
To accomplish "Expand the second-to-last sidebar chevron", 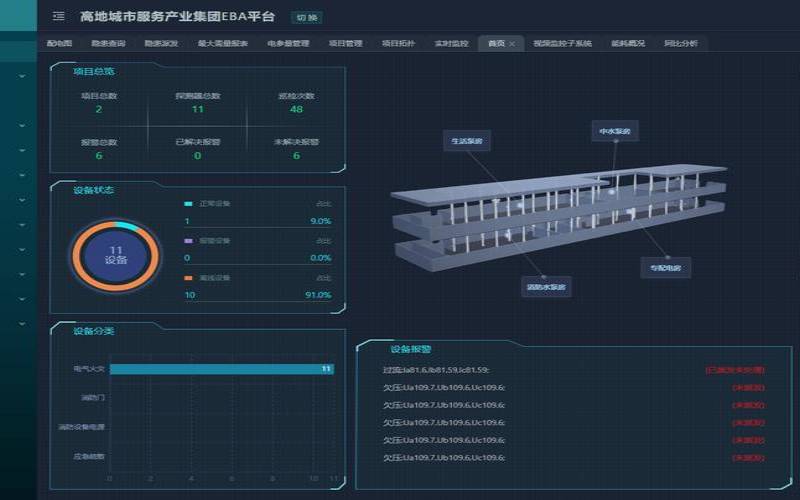I will pos(22,299).
